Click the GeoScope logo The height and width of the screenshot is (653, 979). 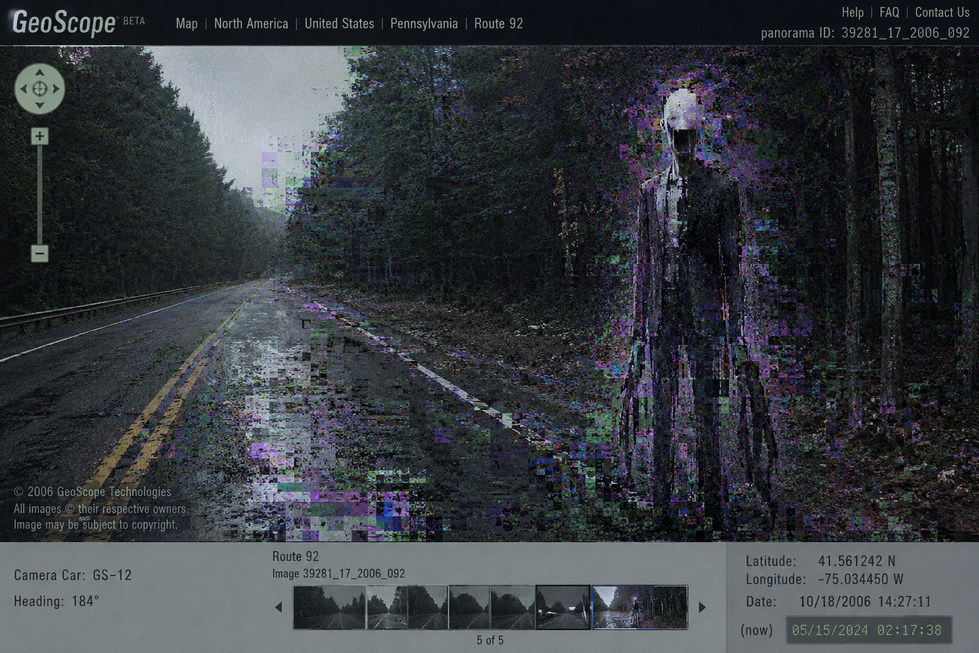point(64,22)
